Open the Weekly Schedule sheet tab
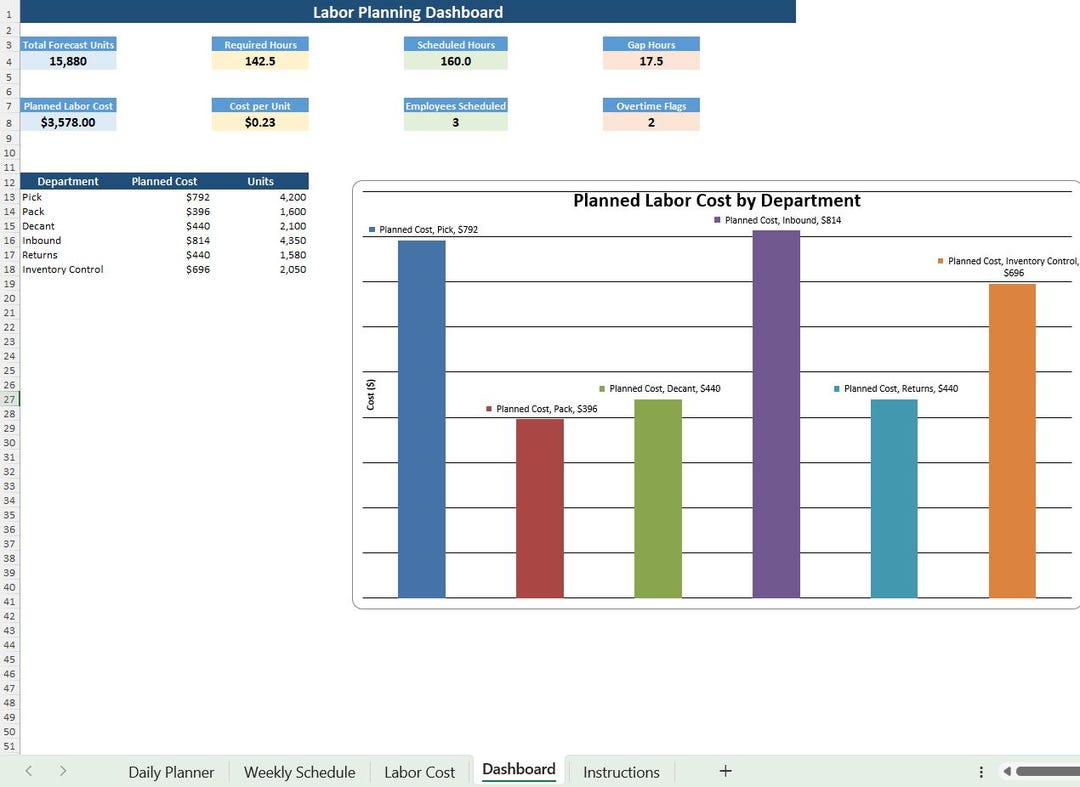 [x=300, y=772]
